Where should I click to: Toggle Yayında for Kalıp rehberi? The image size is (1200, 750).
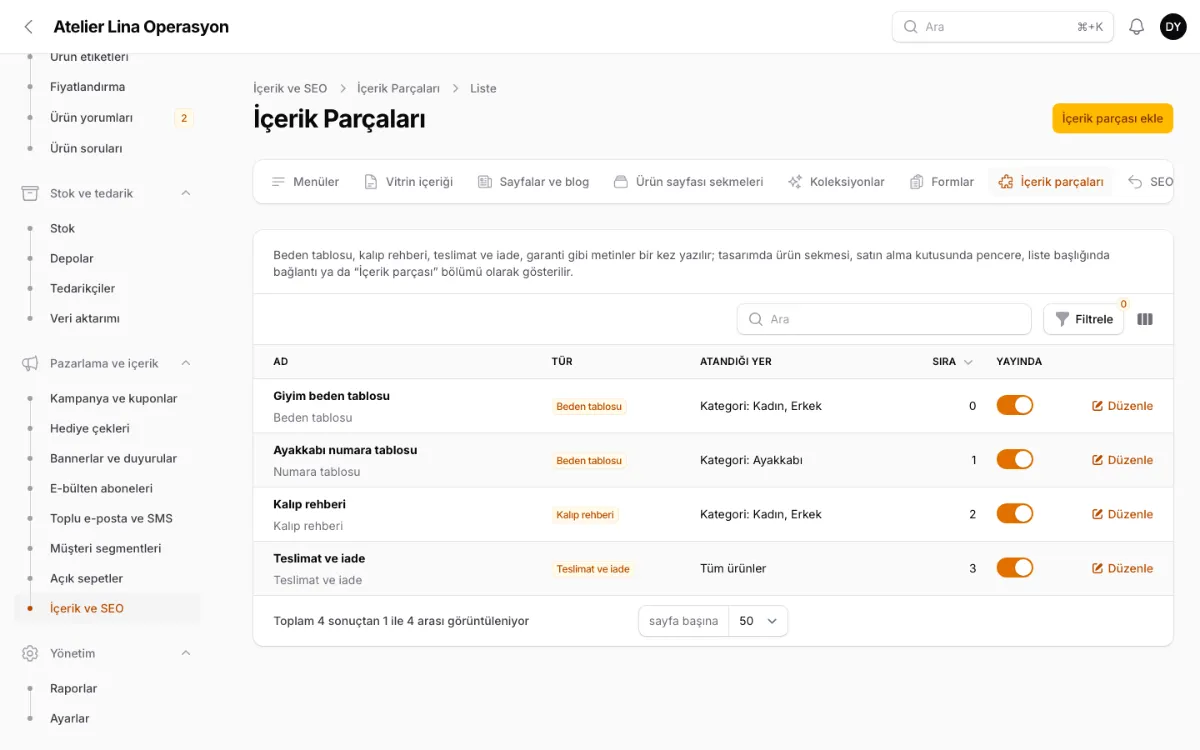(1014, 513)
